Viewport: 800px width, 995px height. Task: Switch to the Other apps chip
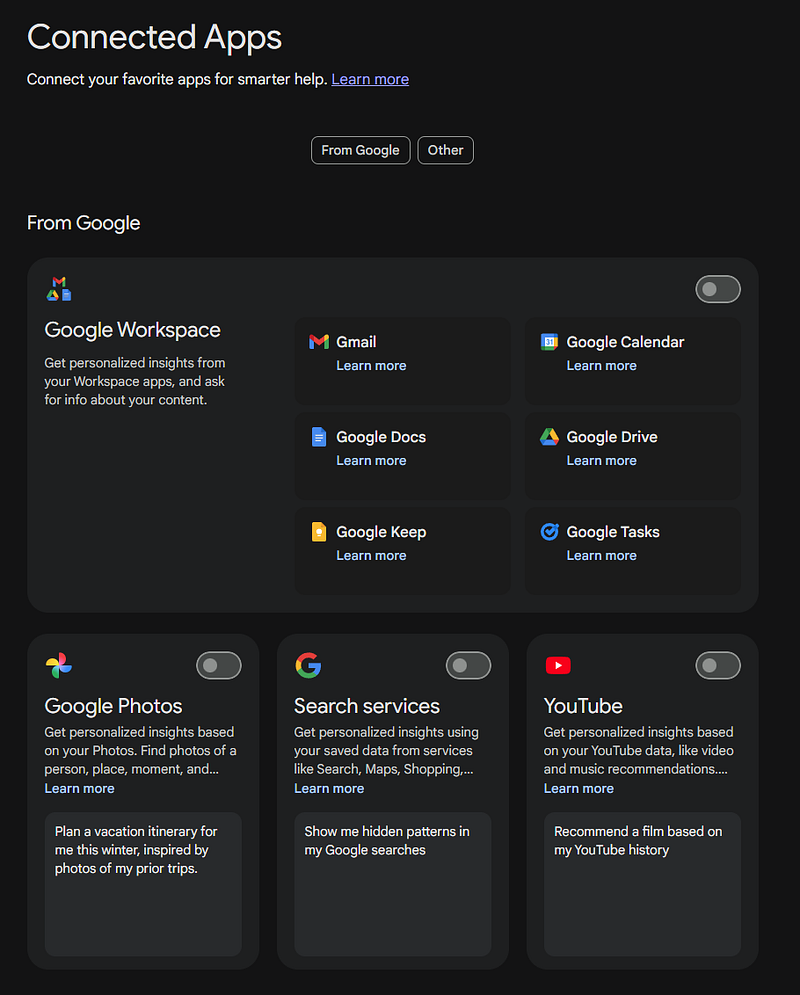tap(445, 150)
